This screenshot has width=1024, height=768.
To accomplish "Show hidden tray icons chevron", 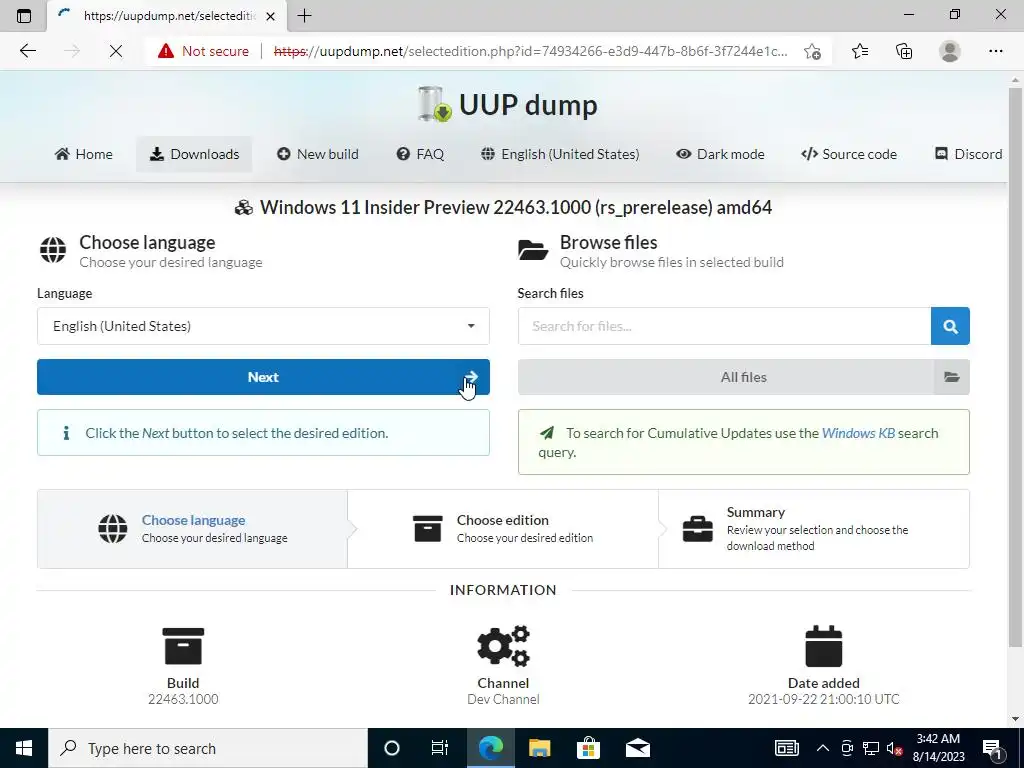I will pyautogui.click(x=823, y=748).
